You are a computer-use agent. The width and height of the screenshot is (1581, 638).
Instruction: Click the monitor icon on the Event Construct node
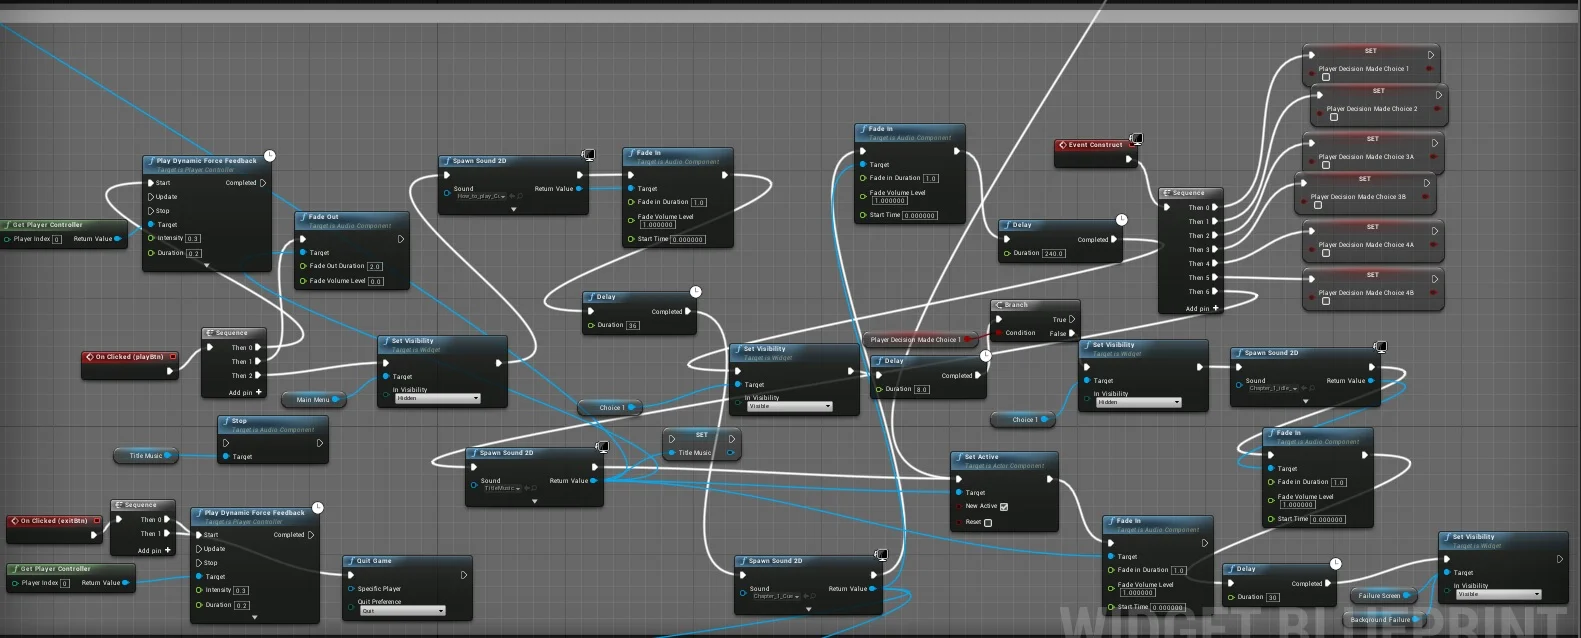pyautogui.click(x=1136, y=139)
